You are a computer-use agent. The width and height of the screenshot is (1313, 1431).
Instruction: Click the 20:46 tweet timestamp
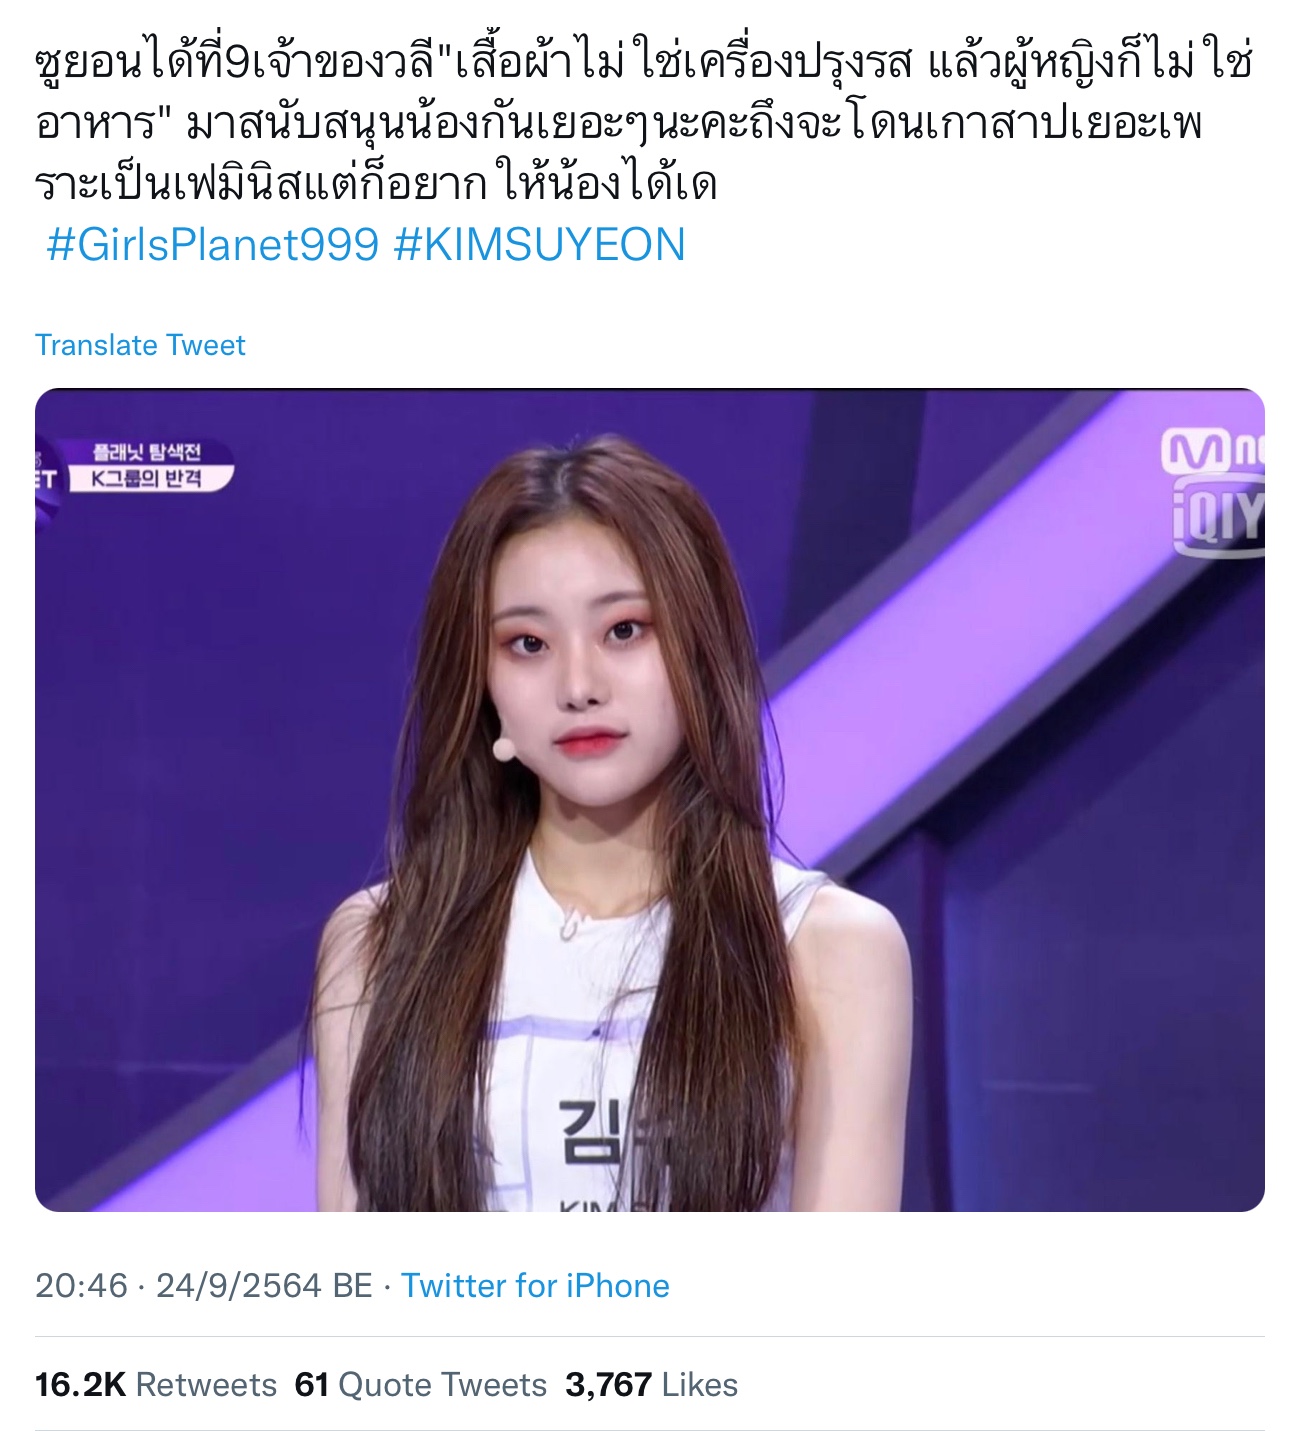click(82, 1285)
